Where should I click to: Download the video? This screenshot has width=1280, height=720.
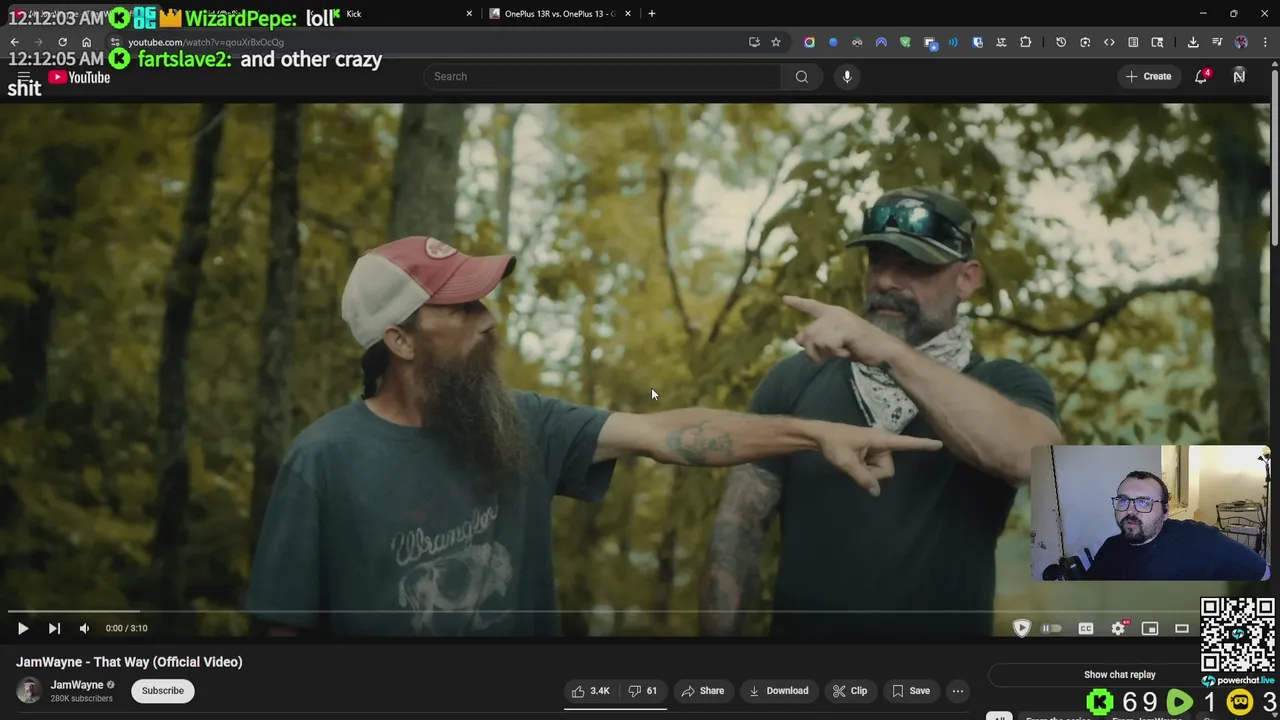pos(778,691)
